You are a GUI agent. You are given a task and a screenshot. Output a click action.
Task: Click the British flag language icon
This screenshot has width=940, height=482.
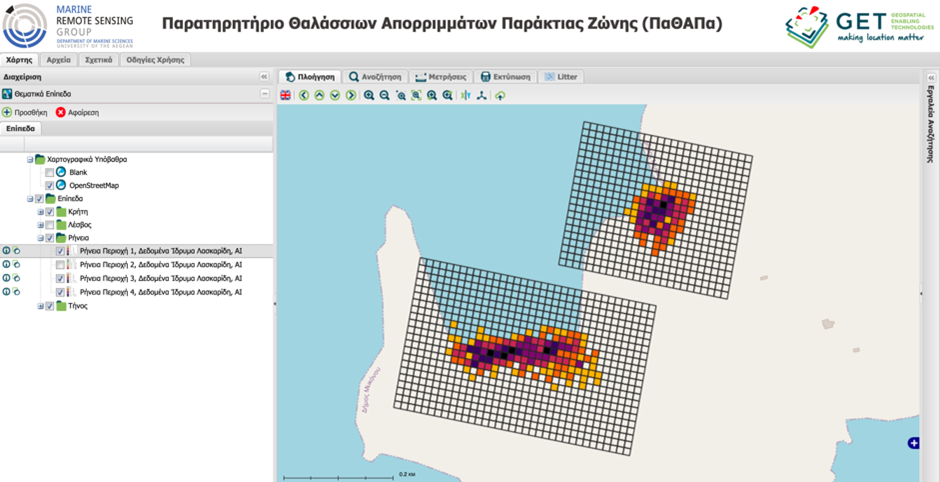click(286, 95)
